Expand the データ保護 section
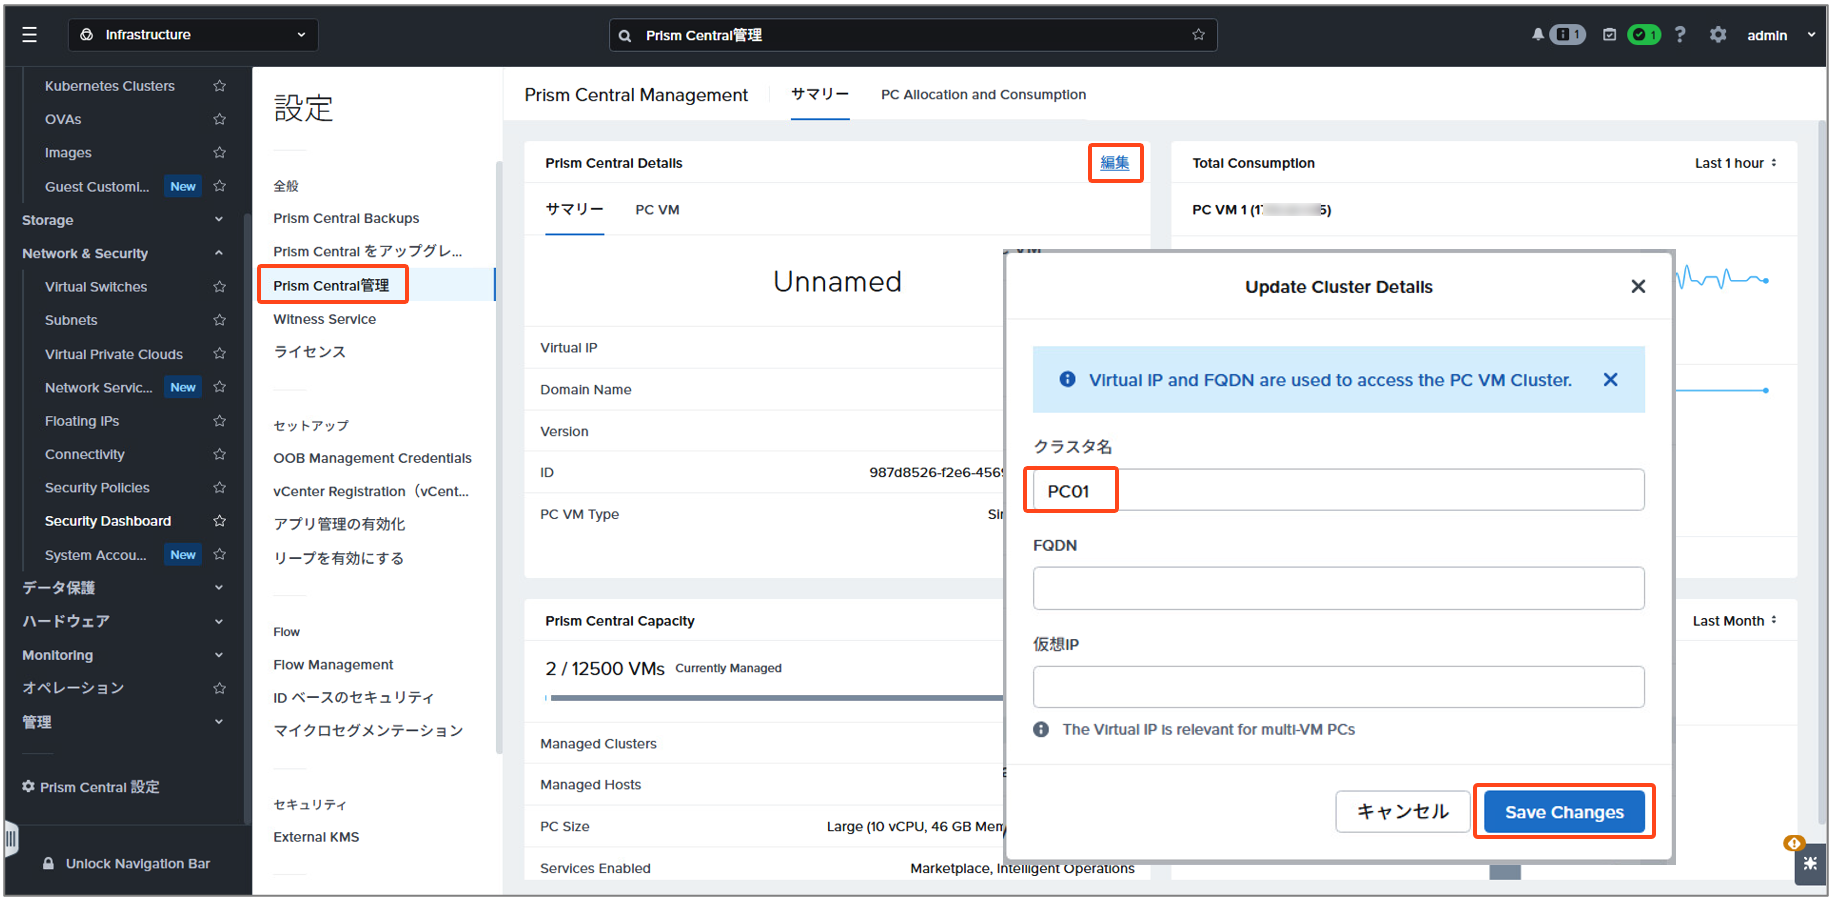Image resolution: width=1832 pixels, height=900 pixels. click(x=218, y=588)
